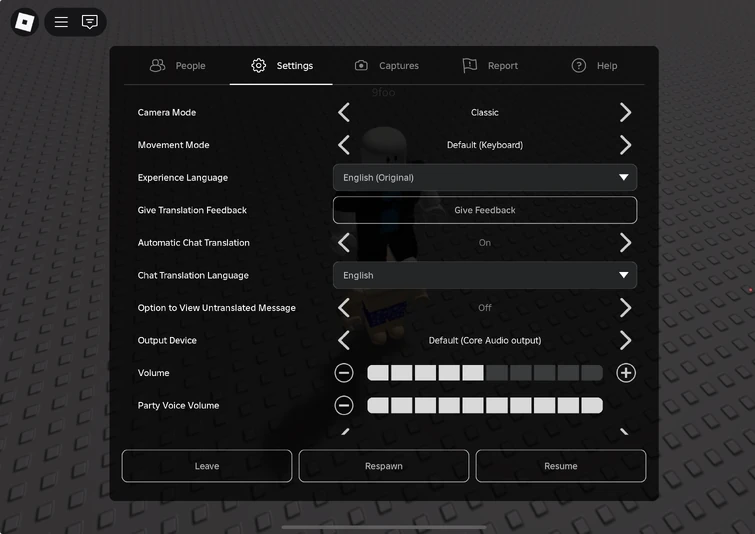This screenshot has height=534, width=755.
Task: Click the People tab icon
Action: click(x=157, y=65)
